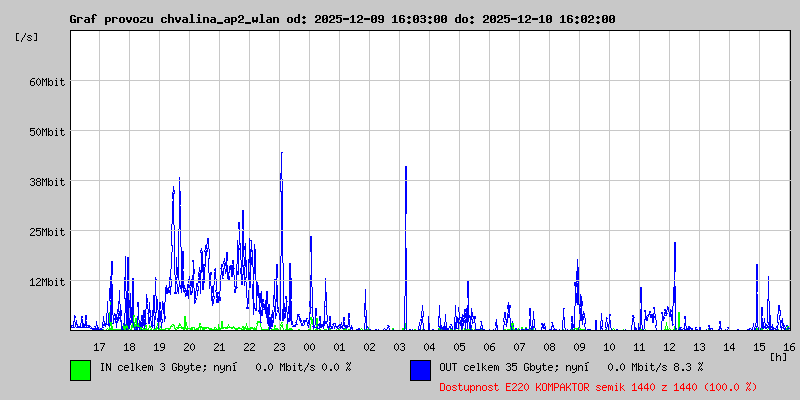Click the '18' hour label on x-axis
Viewport: 800px width, 400px height.
point(130,347)
